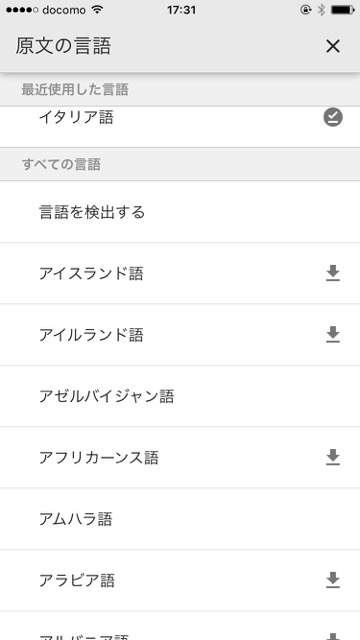Tap the downloaded checkmark next to イタリア語
This screenshot has height=640, width=360.
pyautogui.click(x=333, y=118)
